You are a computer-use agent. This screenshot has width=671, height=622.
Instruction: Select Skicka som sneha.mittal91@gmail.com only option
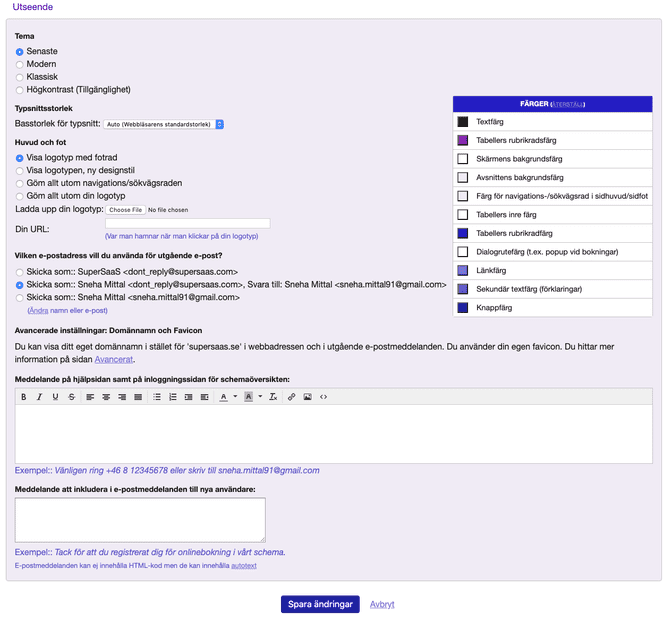[x=19, y=298]
